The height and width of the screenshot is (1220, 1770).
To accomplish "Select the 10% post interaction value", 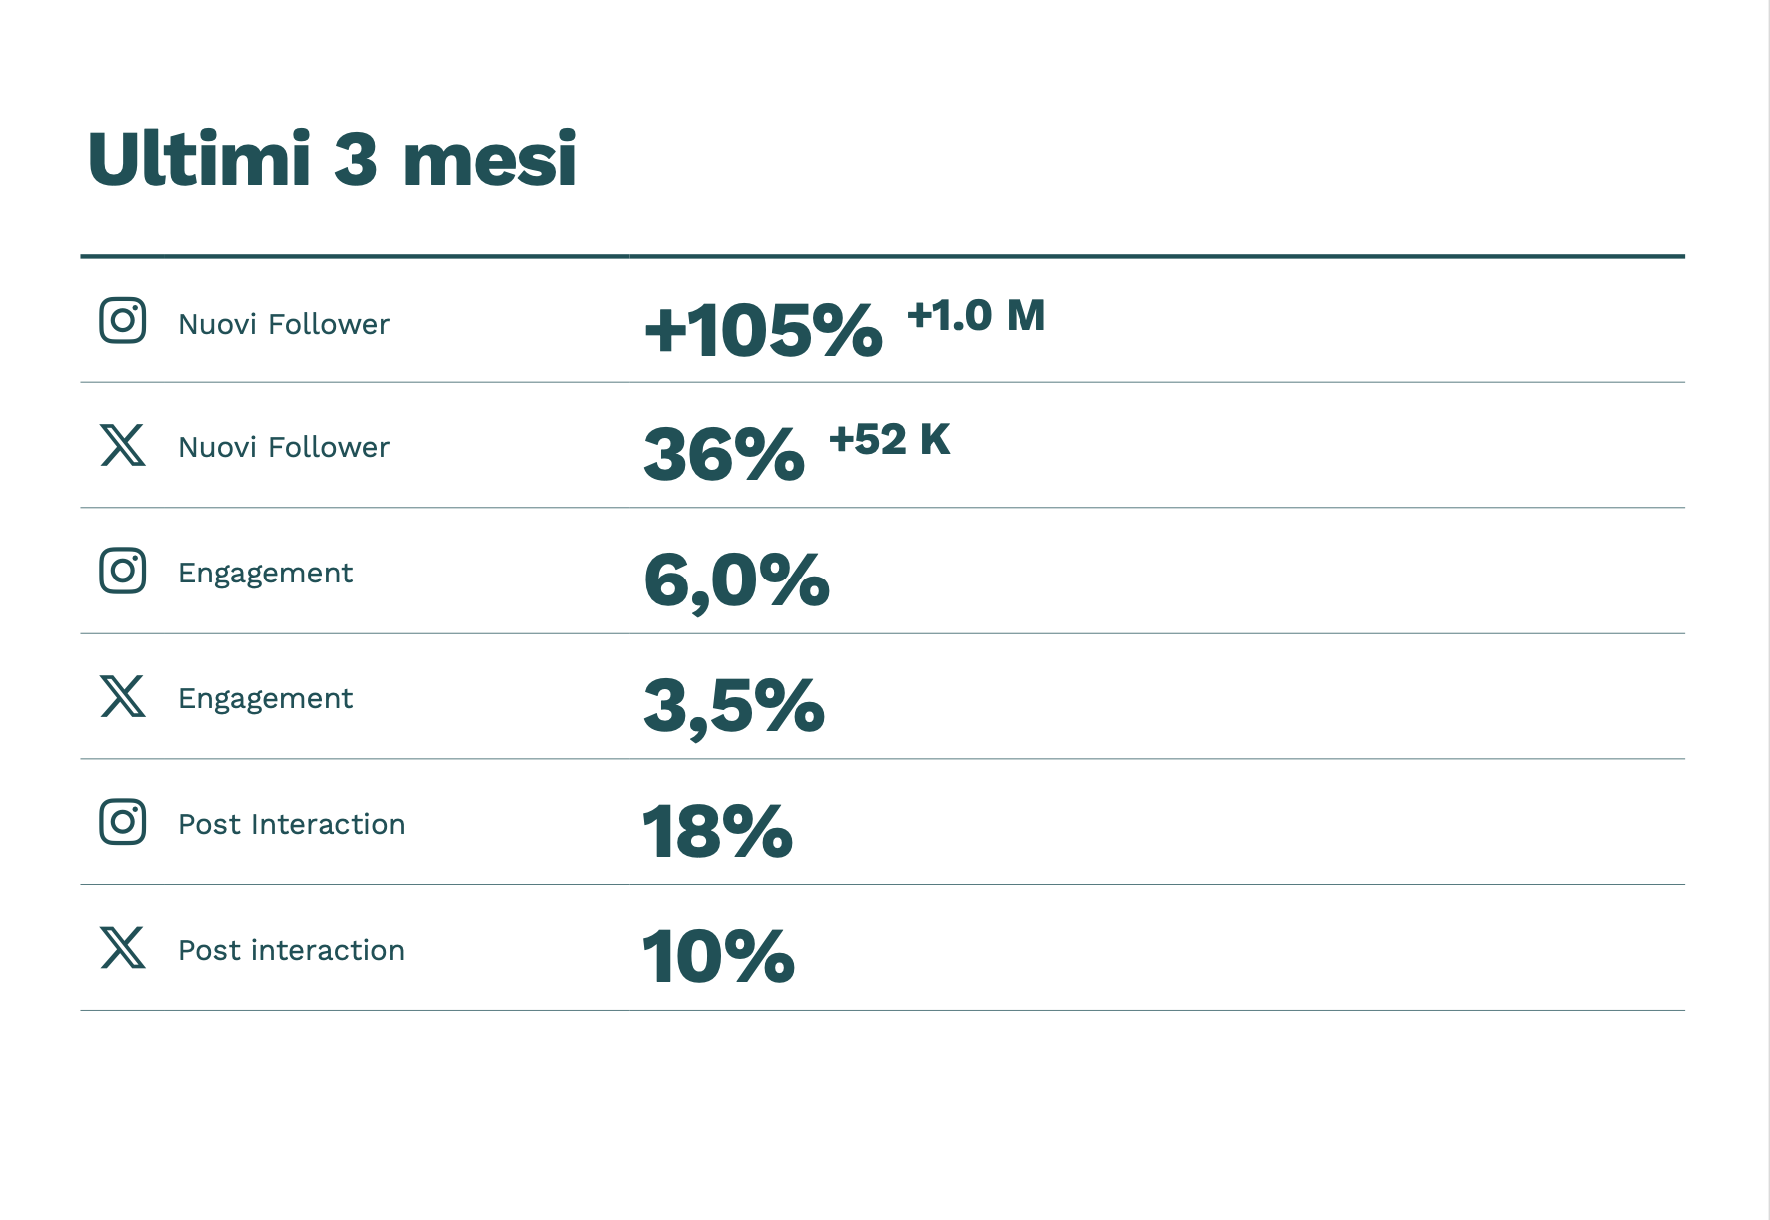I will (718, 957).
